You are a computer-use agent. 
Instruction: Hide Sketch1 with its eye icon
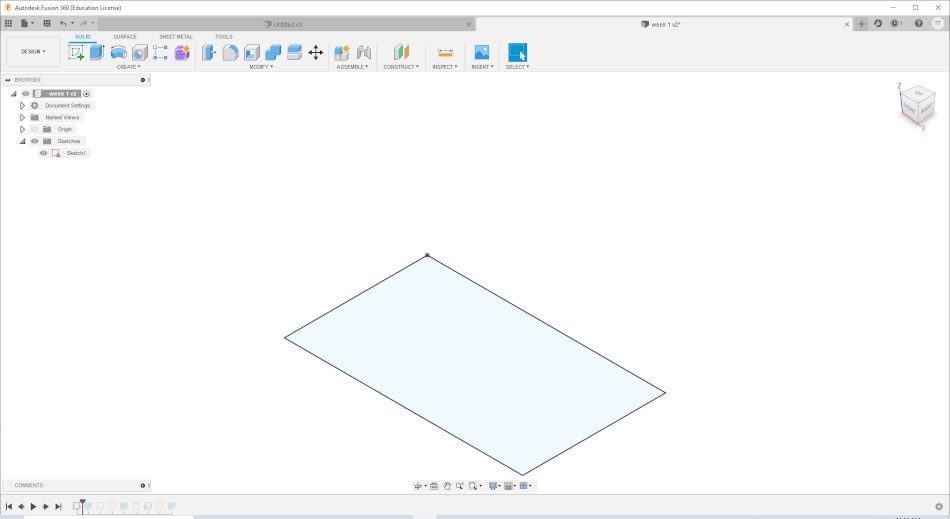tap(44, 153)
